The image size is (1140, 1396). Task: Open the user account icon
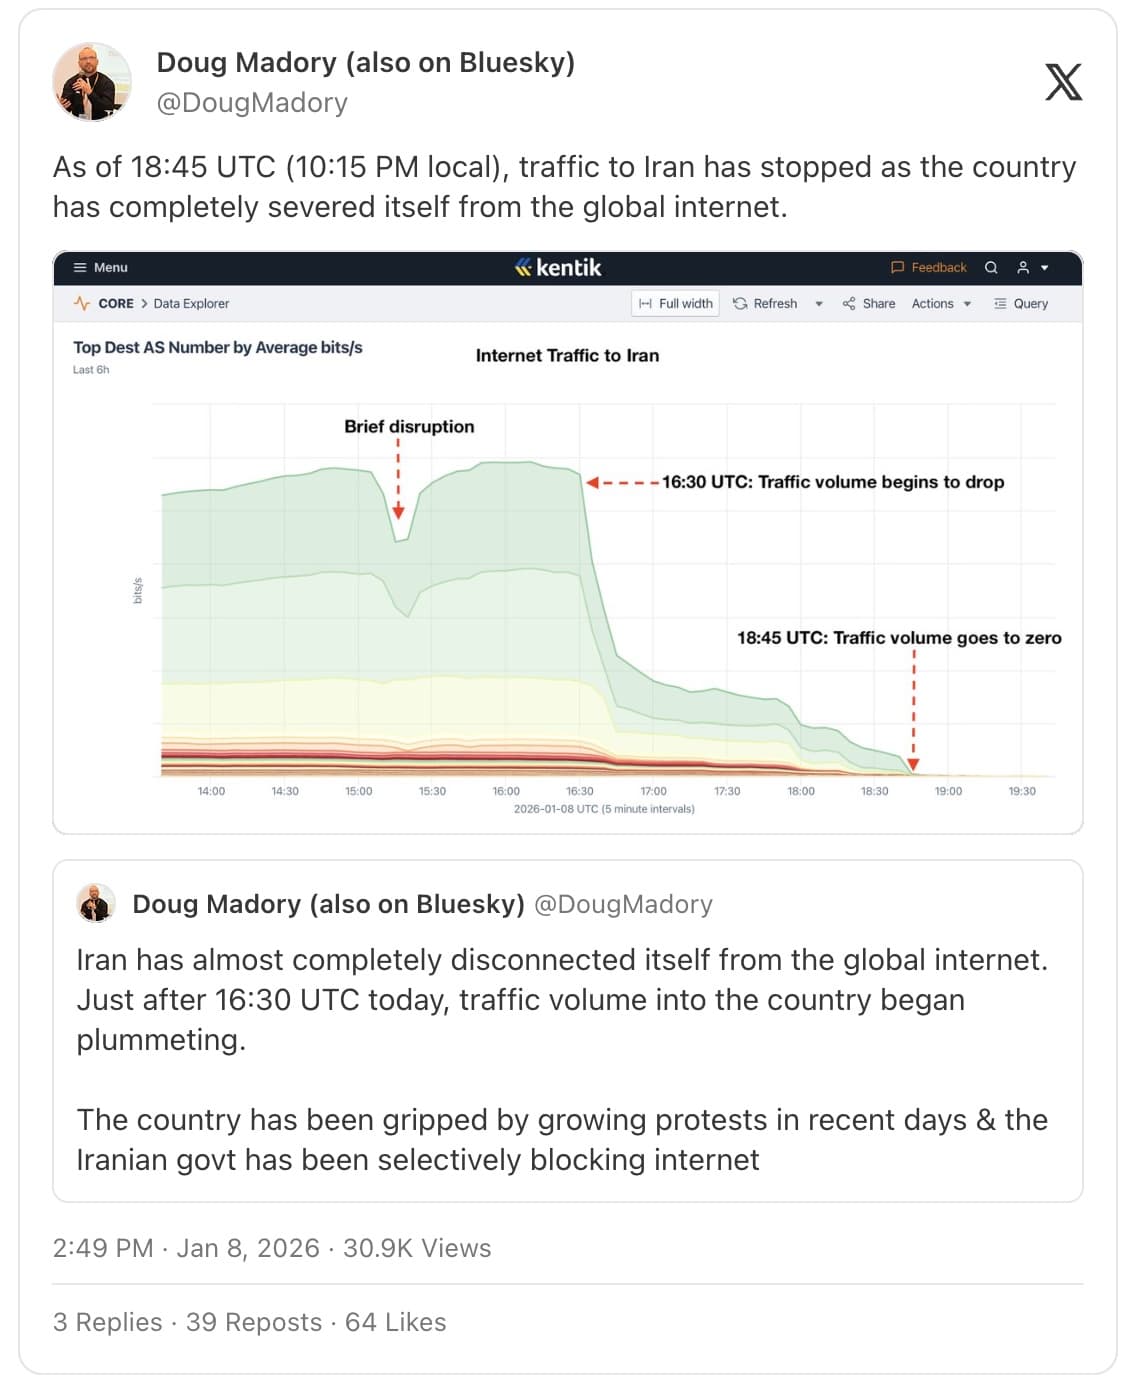coord(1023,267)
